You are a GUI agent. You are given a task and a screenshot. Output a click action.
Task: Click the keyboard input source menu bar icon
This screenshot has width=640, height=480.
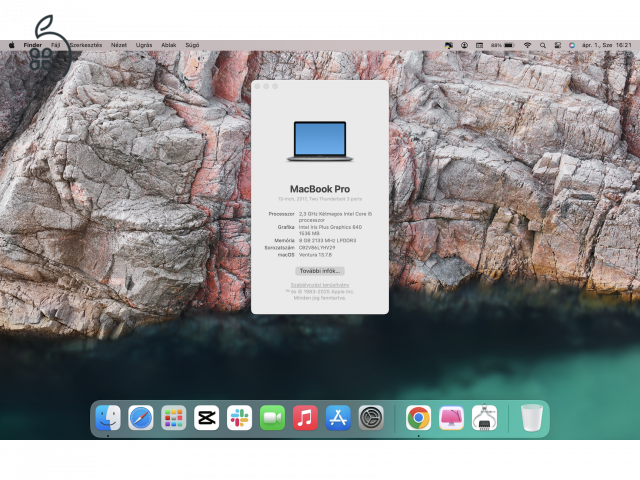point(480,45)
